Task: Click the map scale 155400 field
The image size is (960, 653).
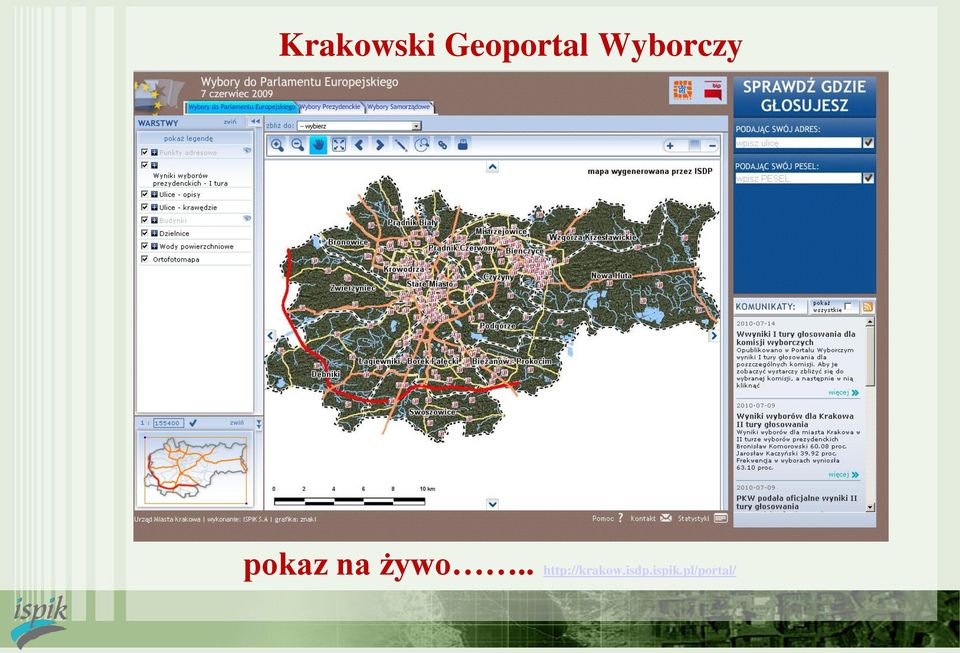Action: [168, 423]
